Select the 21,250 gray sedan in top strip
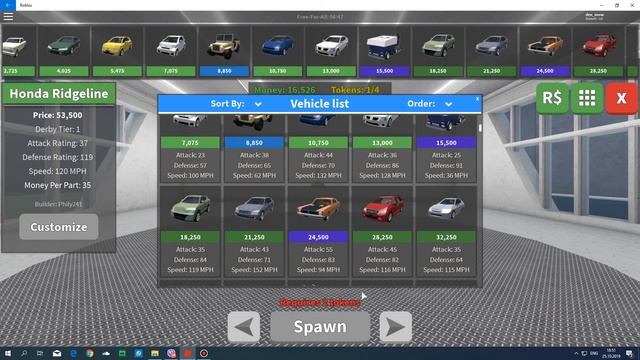This screenshot has width=640, height=360. click(x=491, y=51)
